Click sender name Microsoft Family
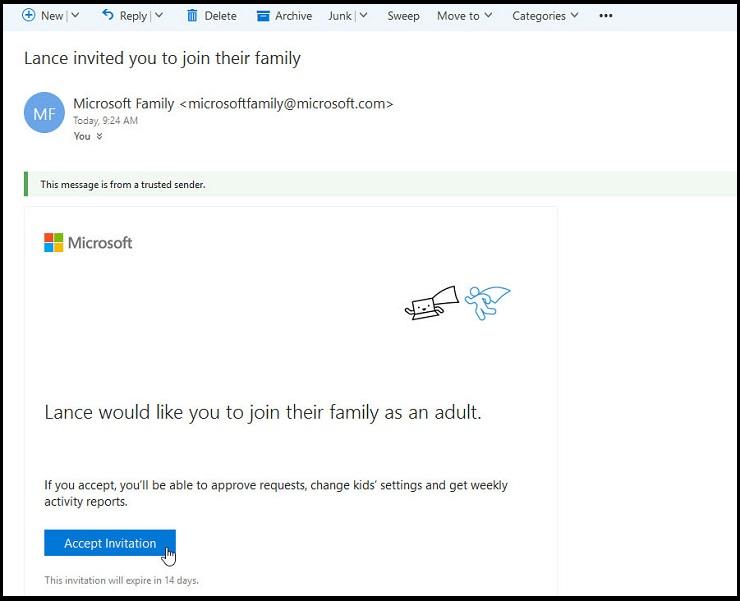Screen dimensions: 740x601 124,103
